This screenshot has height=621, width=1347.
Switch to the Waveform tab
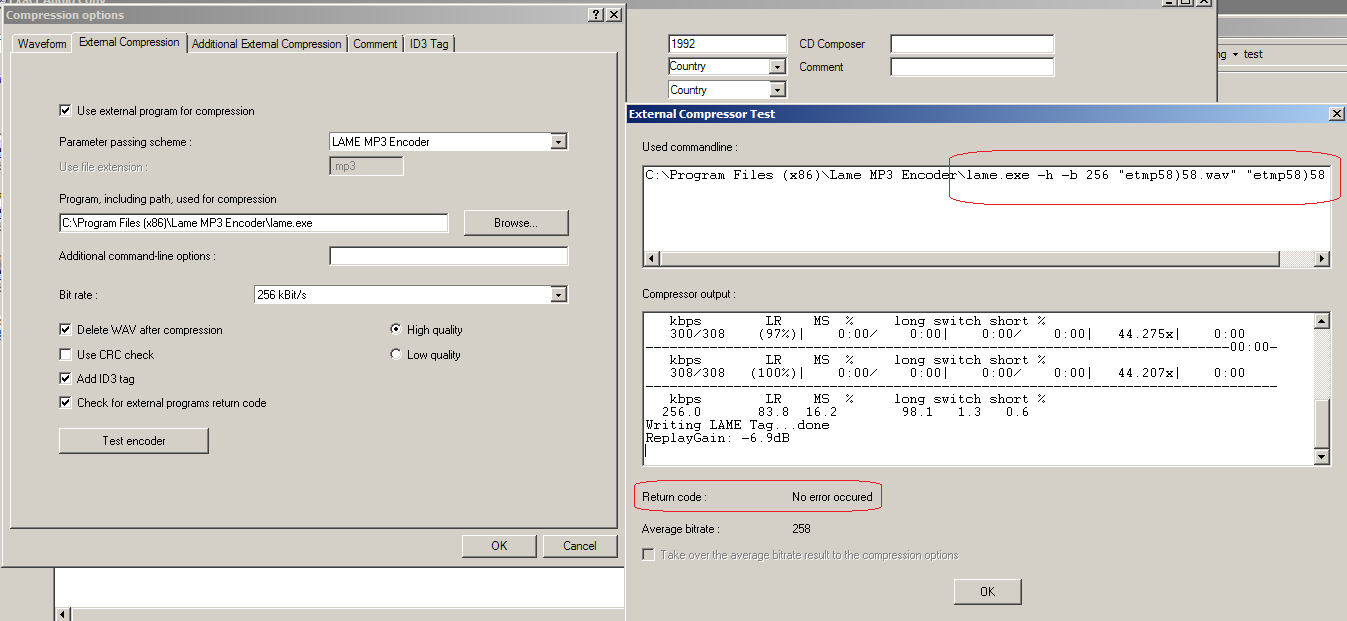(42, 44)
